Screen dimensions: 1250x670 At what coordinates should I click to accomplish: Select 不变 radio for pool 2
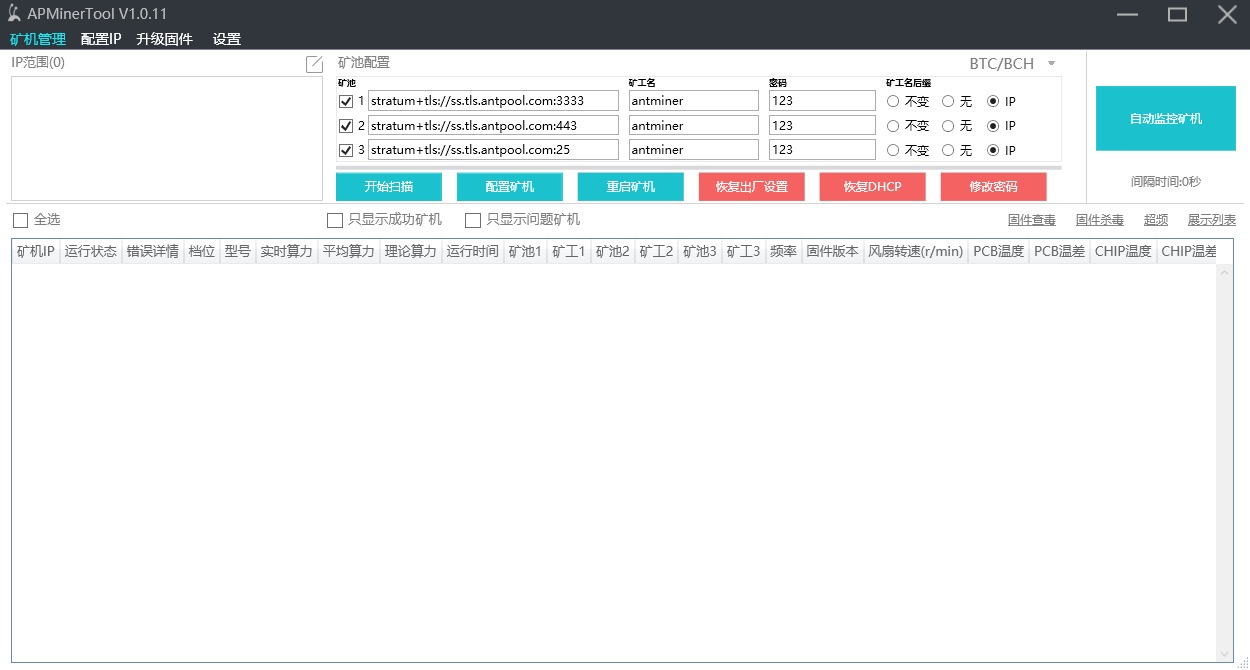893,126
